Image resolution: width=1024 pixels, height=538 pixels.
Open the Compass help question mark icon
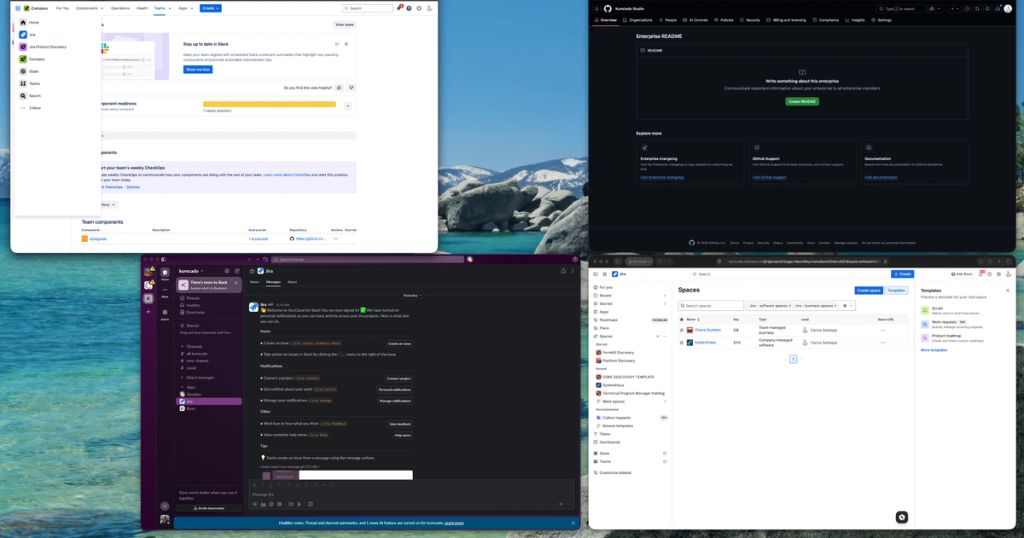point(409,8)
